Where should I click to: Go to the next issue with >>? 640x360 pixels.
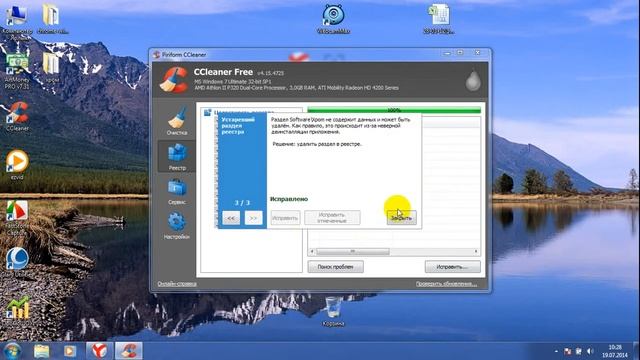click(x=253, y=218)
